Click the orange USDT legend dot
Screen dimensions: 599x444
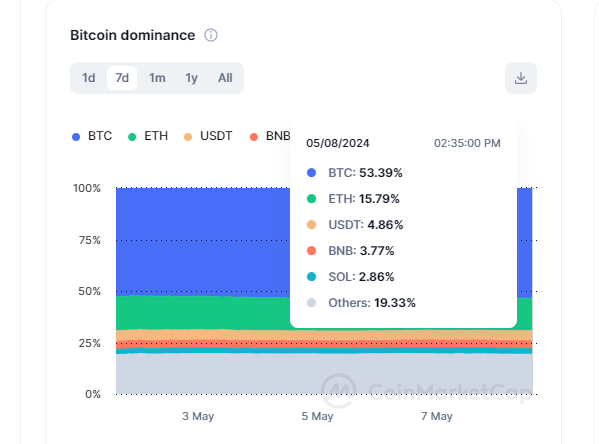pos(188,137)
